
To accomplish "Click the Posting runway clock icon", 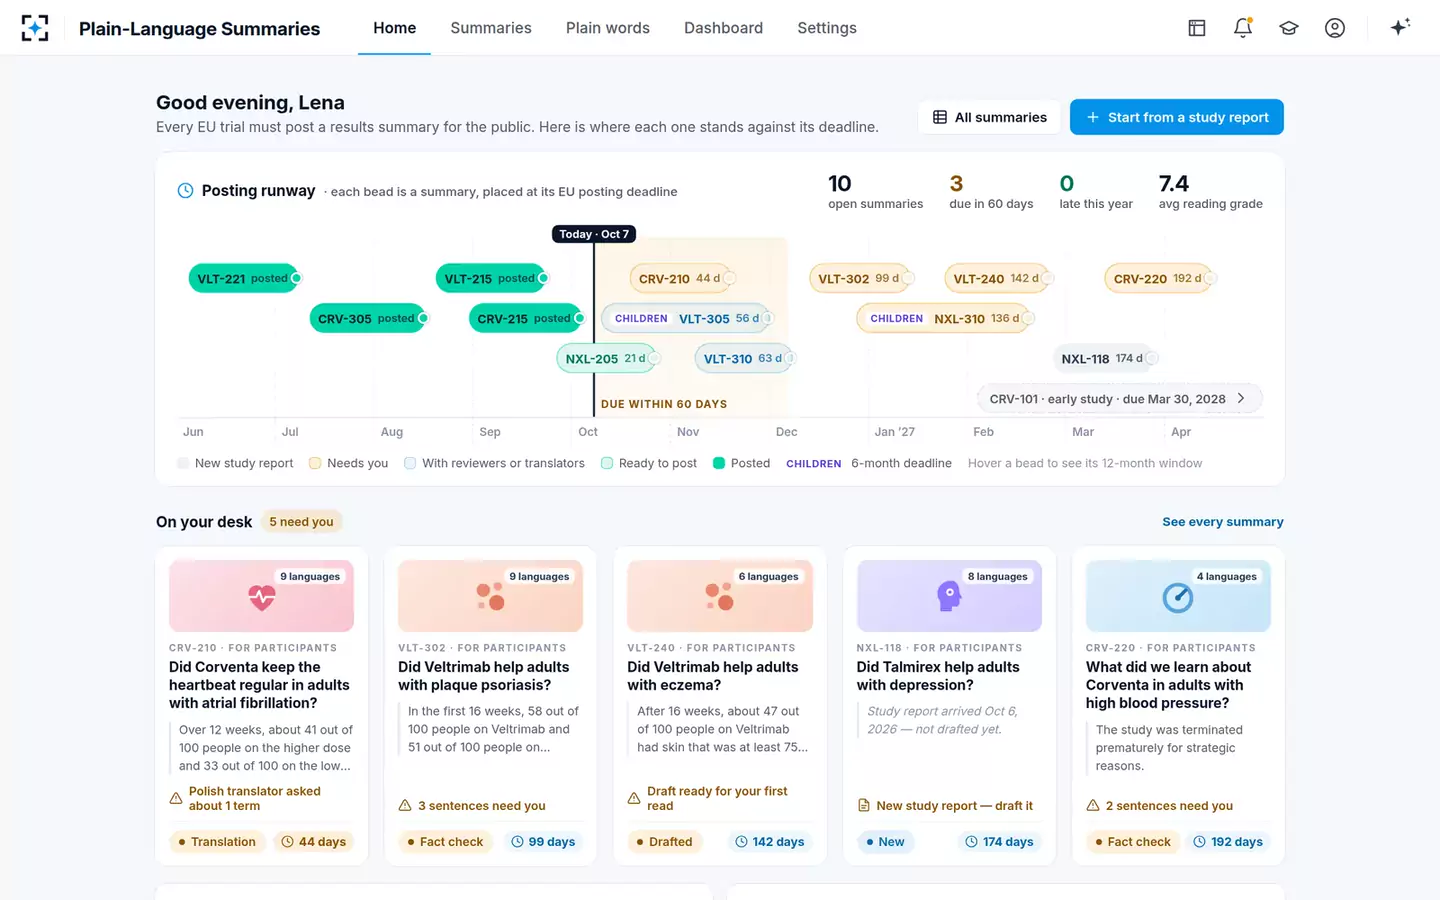I will (185, 191).
